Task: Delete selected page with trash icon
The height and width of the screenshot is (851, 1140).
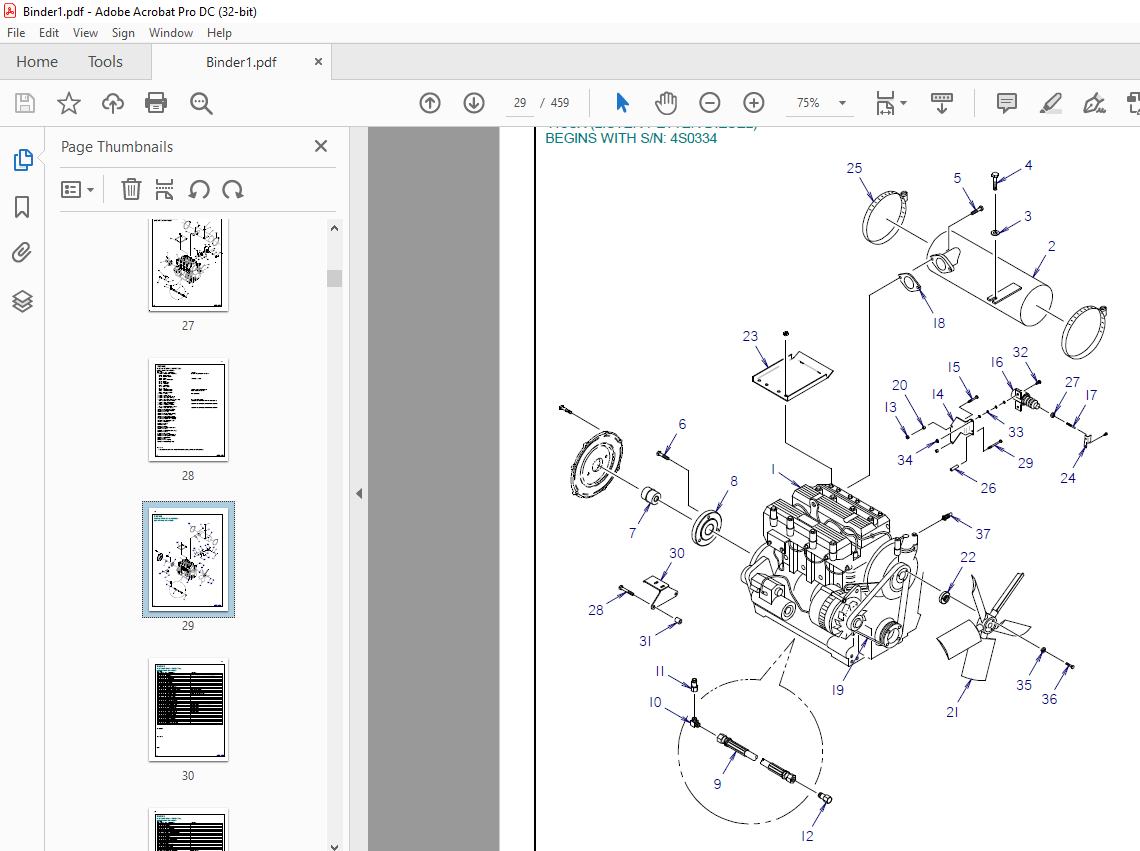Action: click(x=131, y=190)
